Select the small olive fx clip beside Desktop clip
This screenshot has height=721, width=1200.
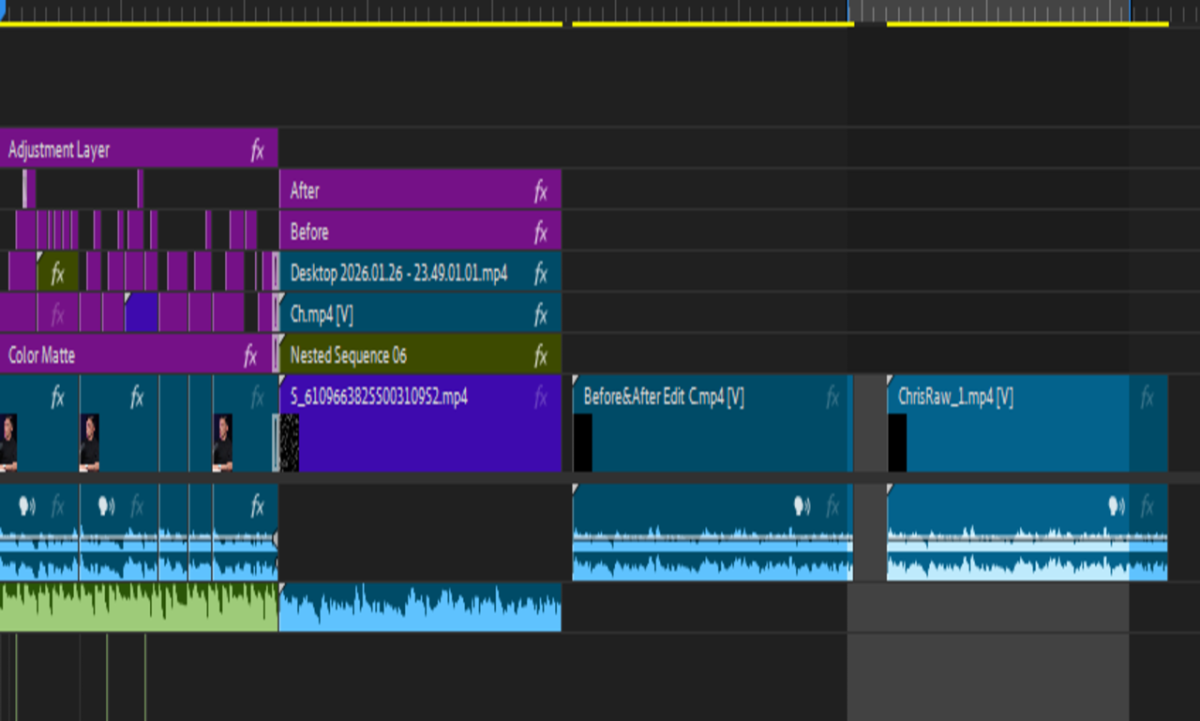pos(58,272)
